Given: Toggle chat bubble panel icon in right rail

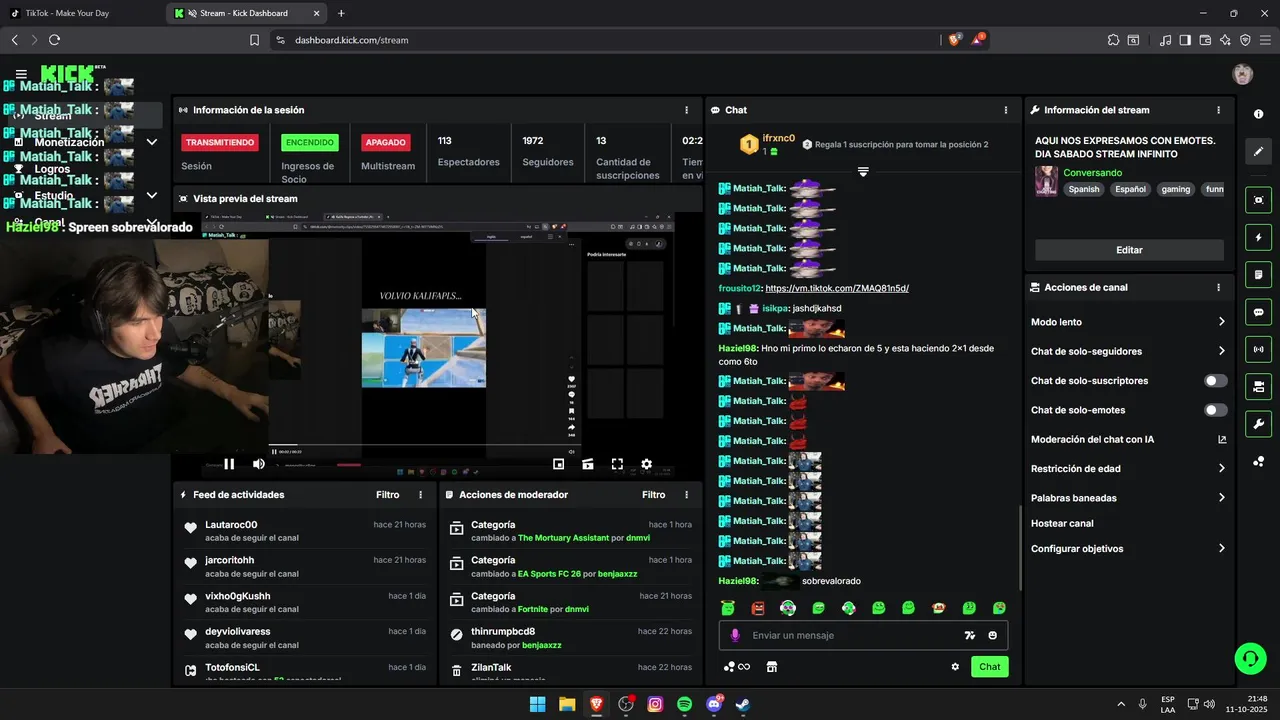Looking at the screenshot, I should [1258, 312].
